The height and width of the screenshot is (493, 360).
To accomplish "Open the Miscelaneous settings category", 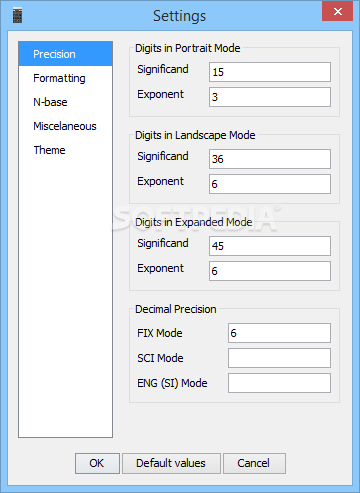I will pos(66,126).
